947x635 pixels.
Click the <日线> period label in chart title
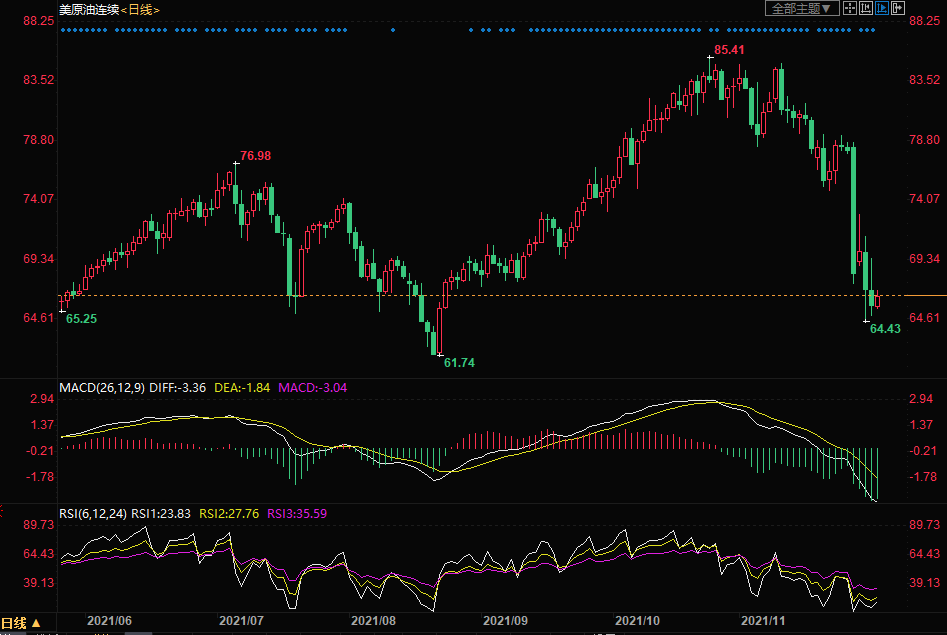coord(140,9)
